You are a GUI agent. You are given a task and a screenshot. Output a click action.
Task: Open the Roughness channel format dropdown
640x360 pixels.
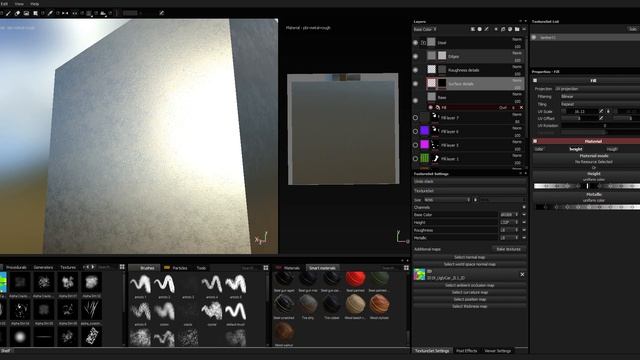509,230
